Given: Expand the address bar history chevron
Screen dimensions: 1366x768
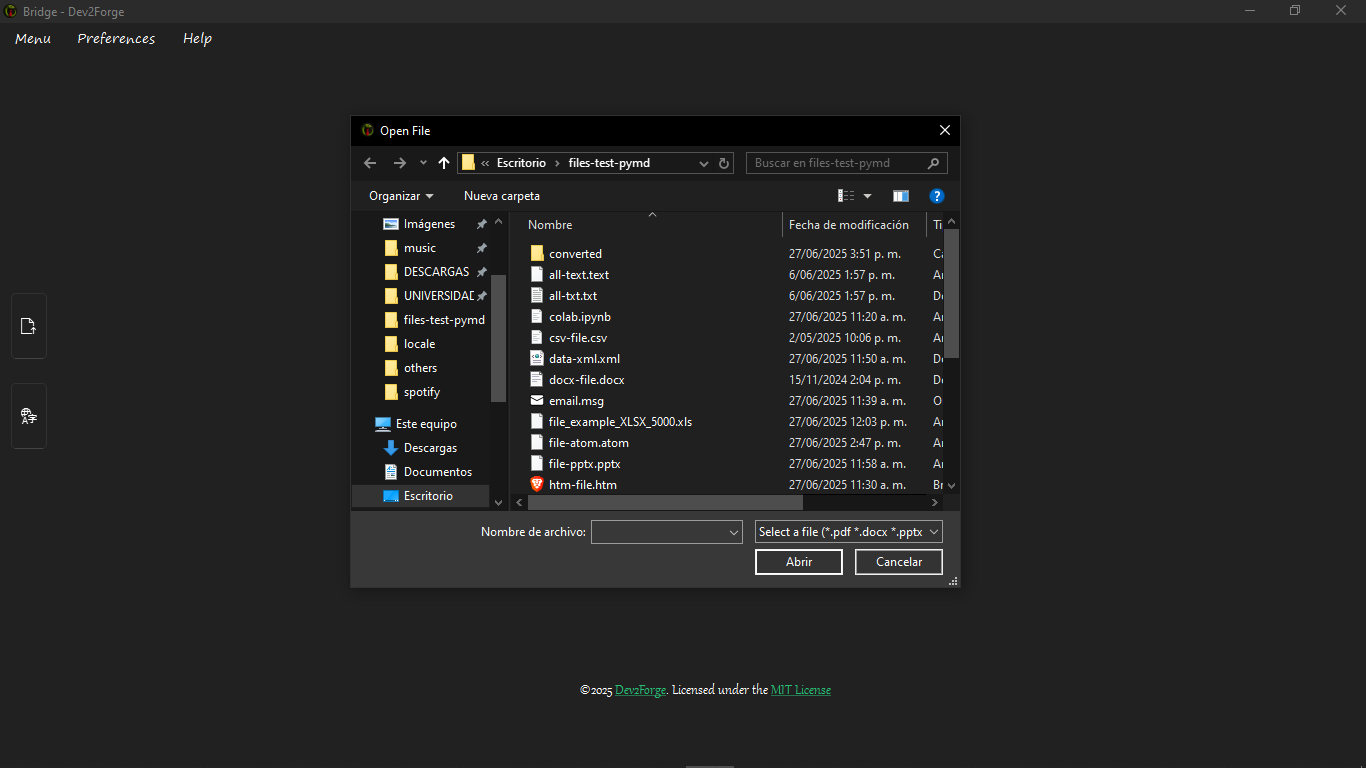Looking at the screenshot, I should [x=704, y=163].
